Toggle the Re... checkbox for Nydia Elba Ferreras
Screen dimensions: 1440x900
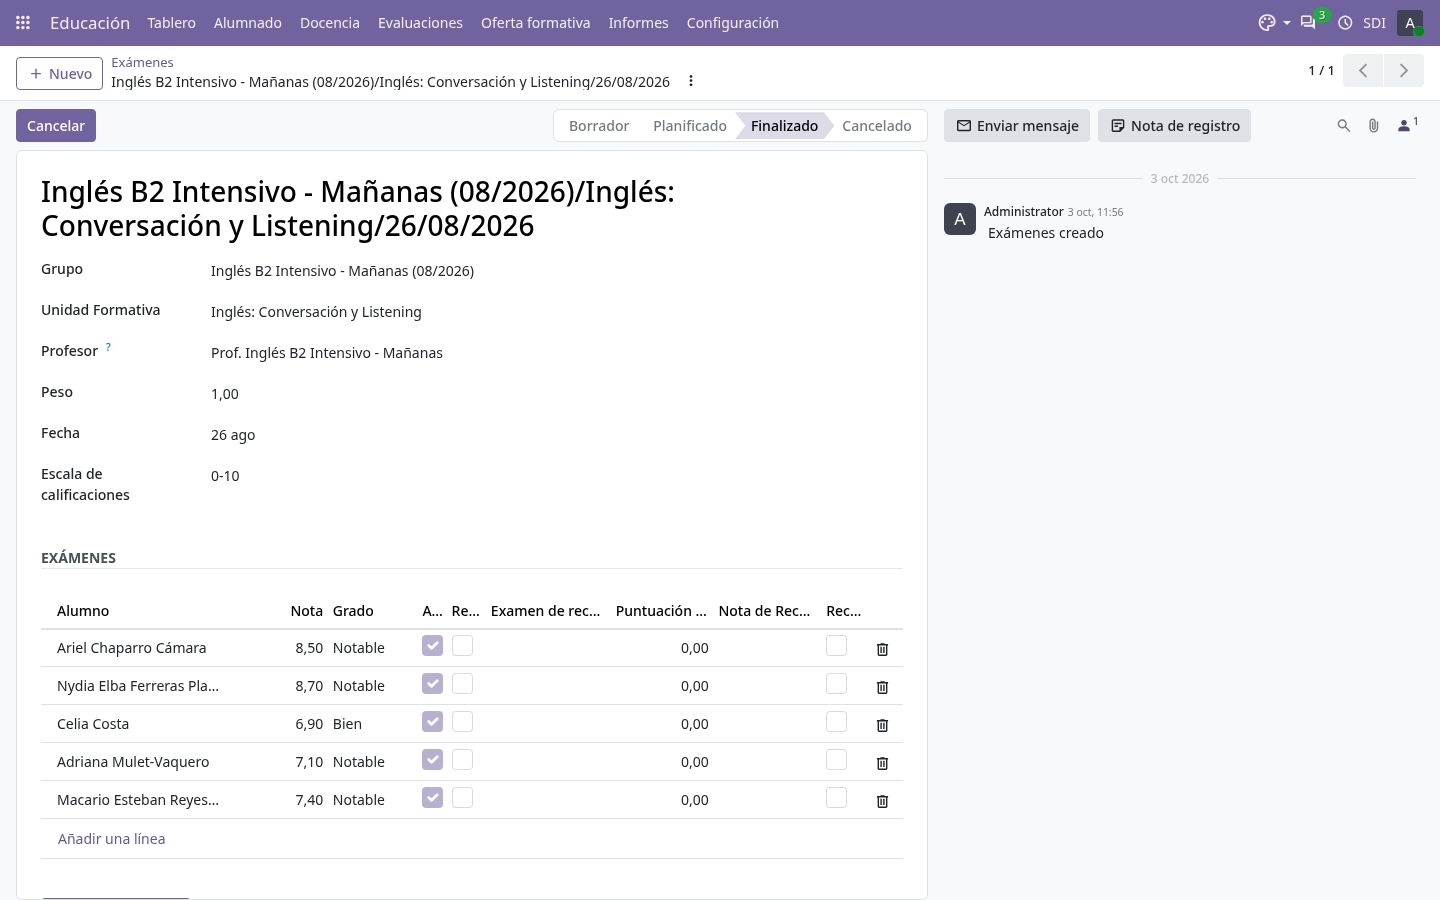(462, 684)
